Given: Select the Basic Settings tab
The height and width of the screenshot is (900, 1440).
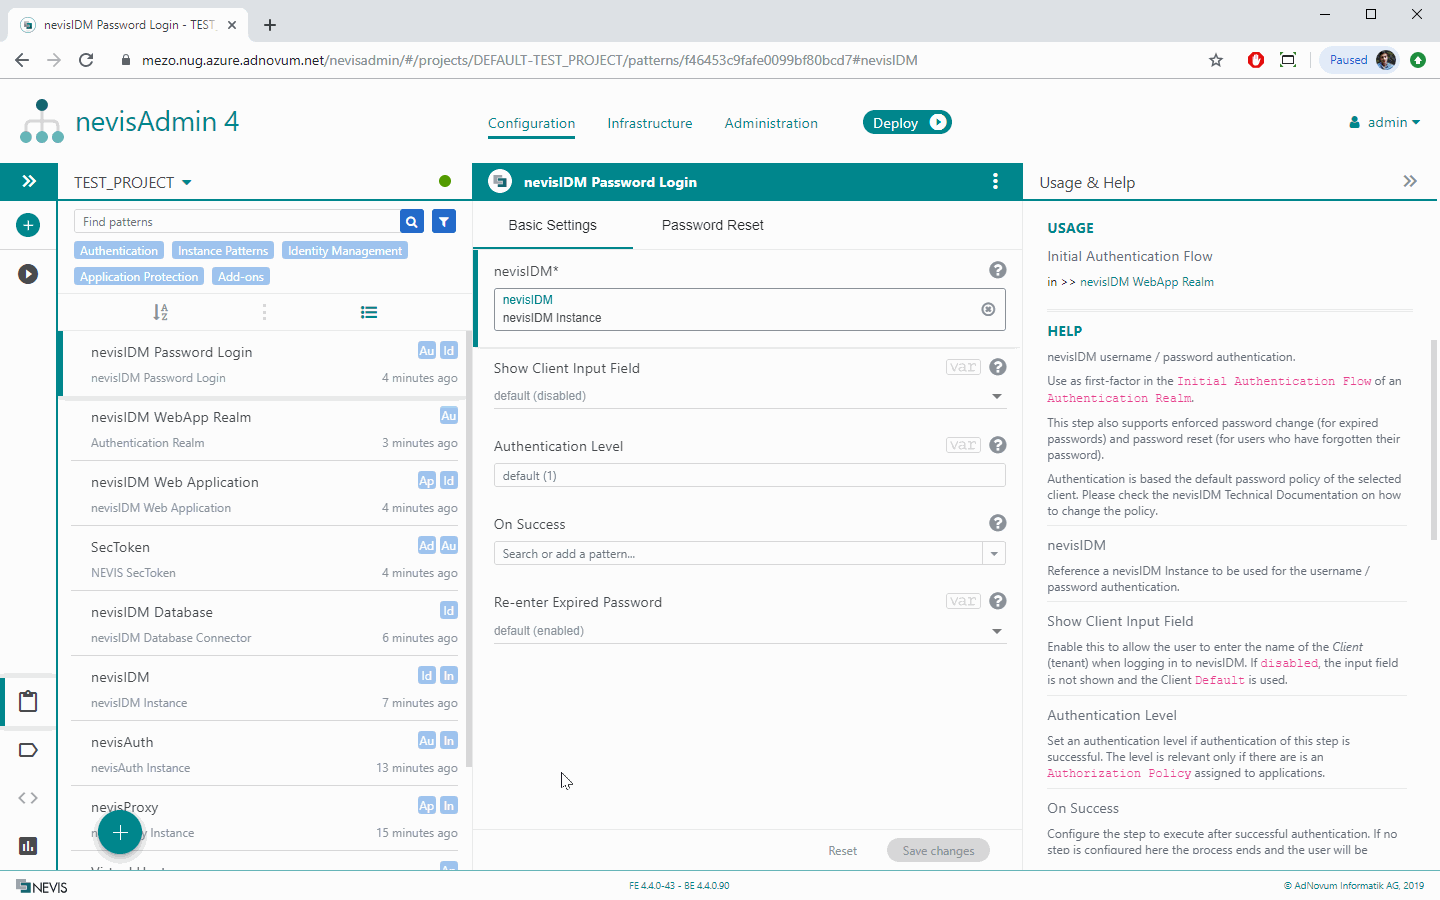Looking at the screenshot, I should click(x=552, y=225).
